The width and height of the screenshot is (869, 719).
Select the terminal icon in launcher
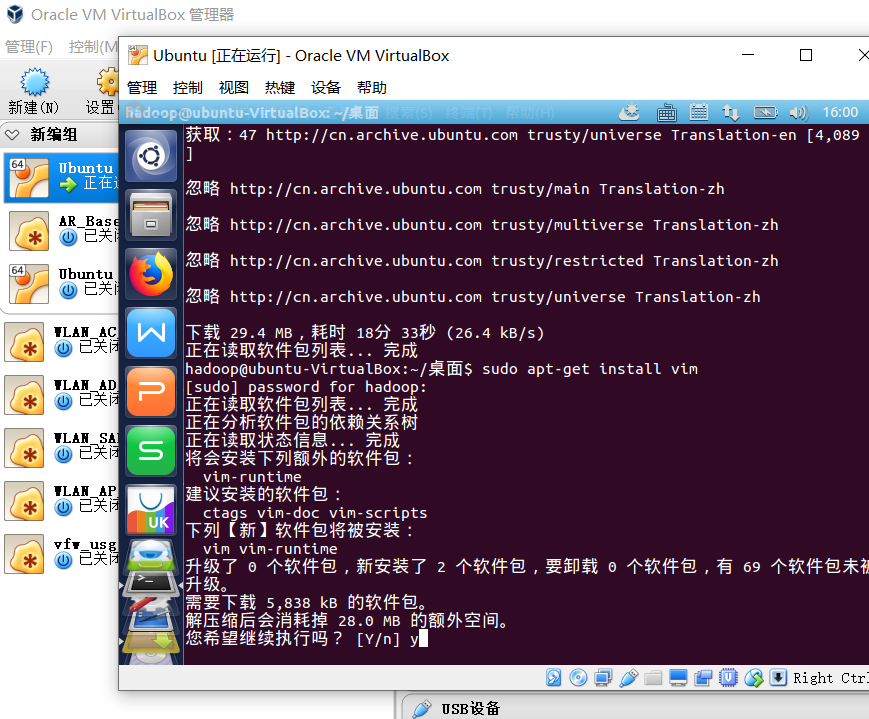click(151, 582)
